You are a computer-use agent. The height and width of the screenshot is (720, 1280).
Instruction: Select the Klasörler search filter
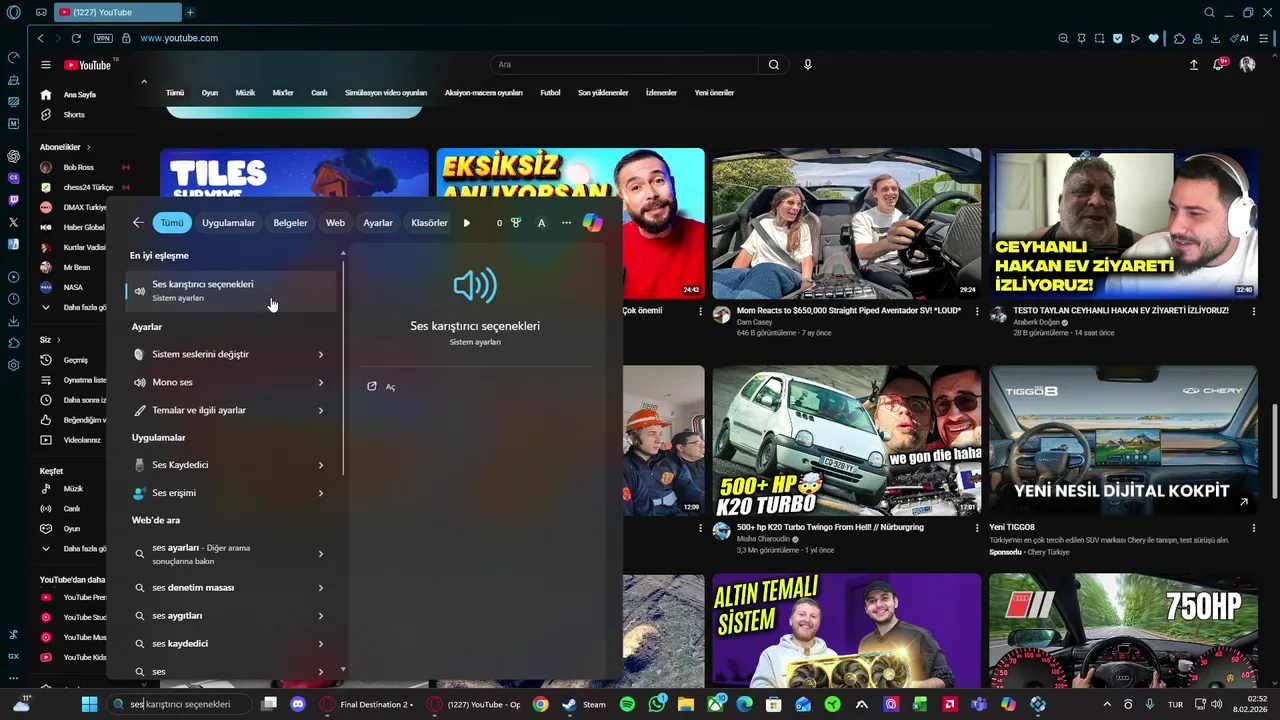(x=429, y=223)
